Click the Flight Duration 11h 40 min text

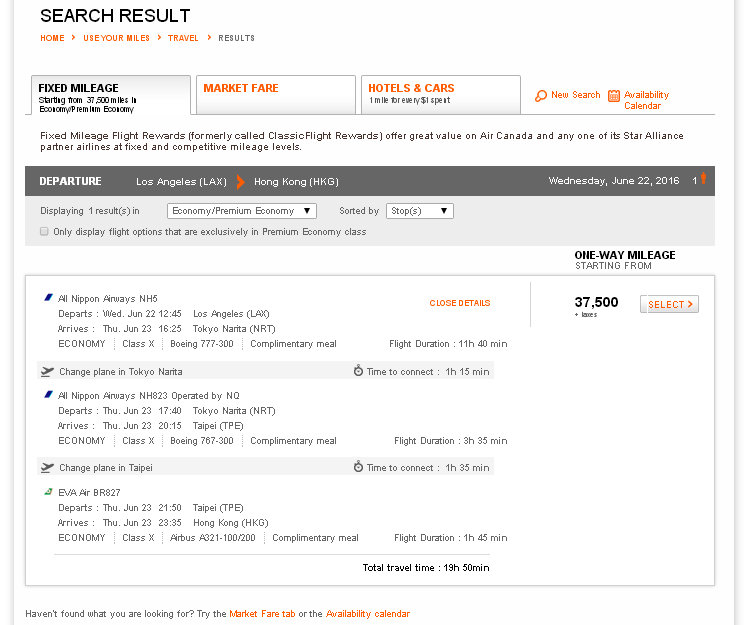(x=448, y=344)
